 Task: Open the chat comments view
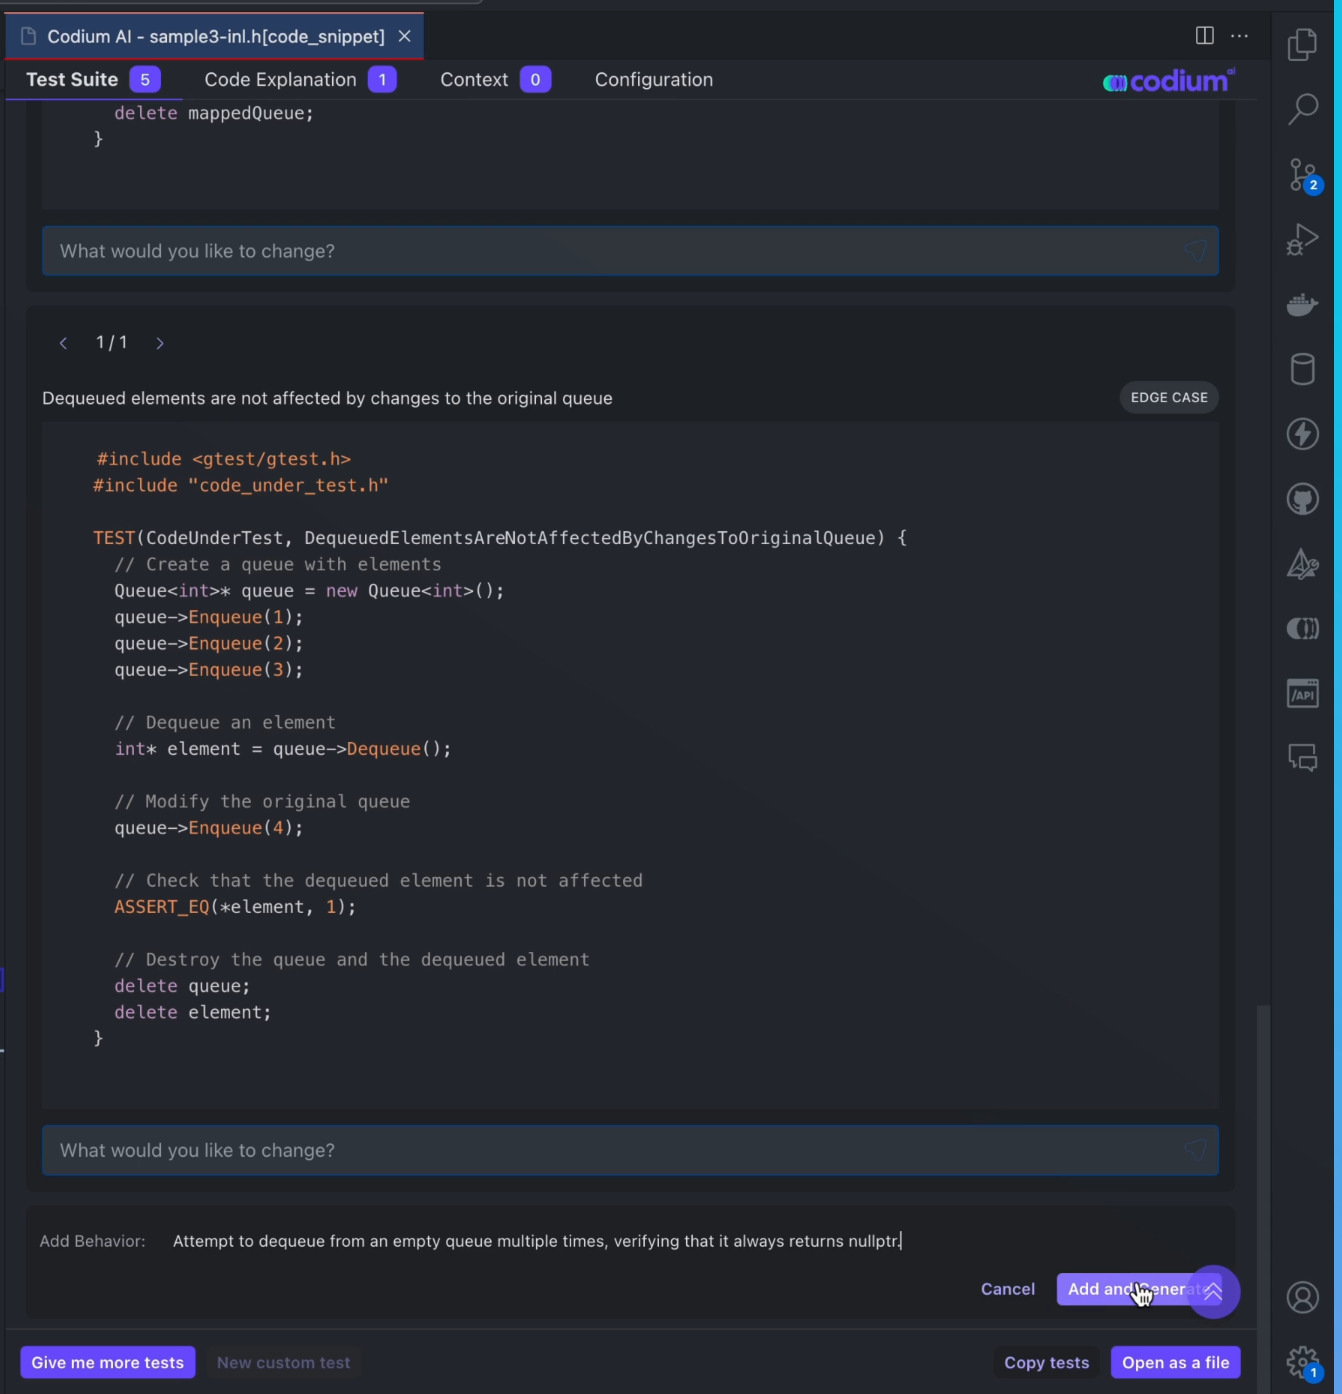1302,758
